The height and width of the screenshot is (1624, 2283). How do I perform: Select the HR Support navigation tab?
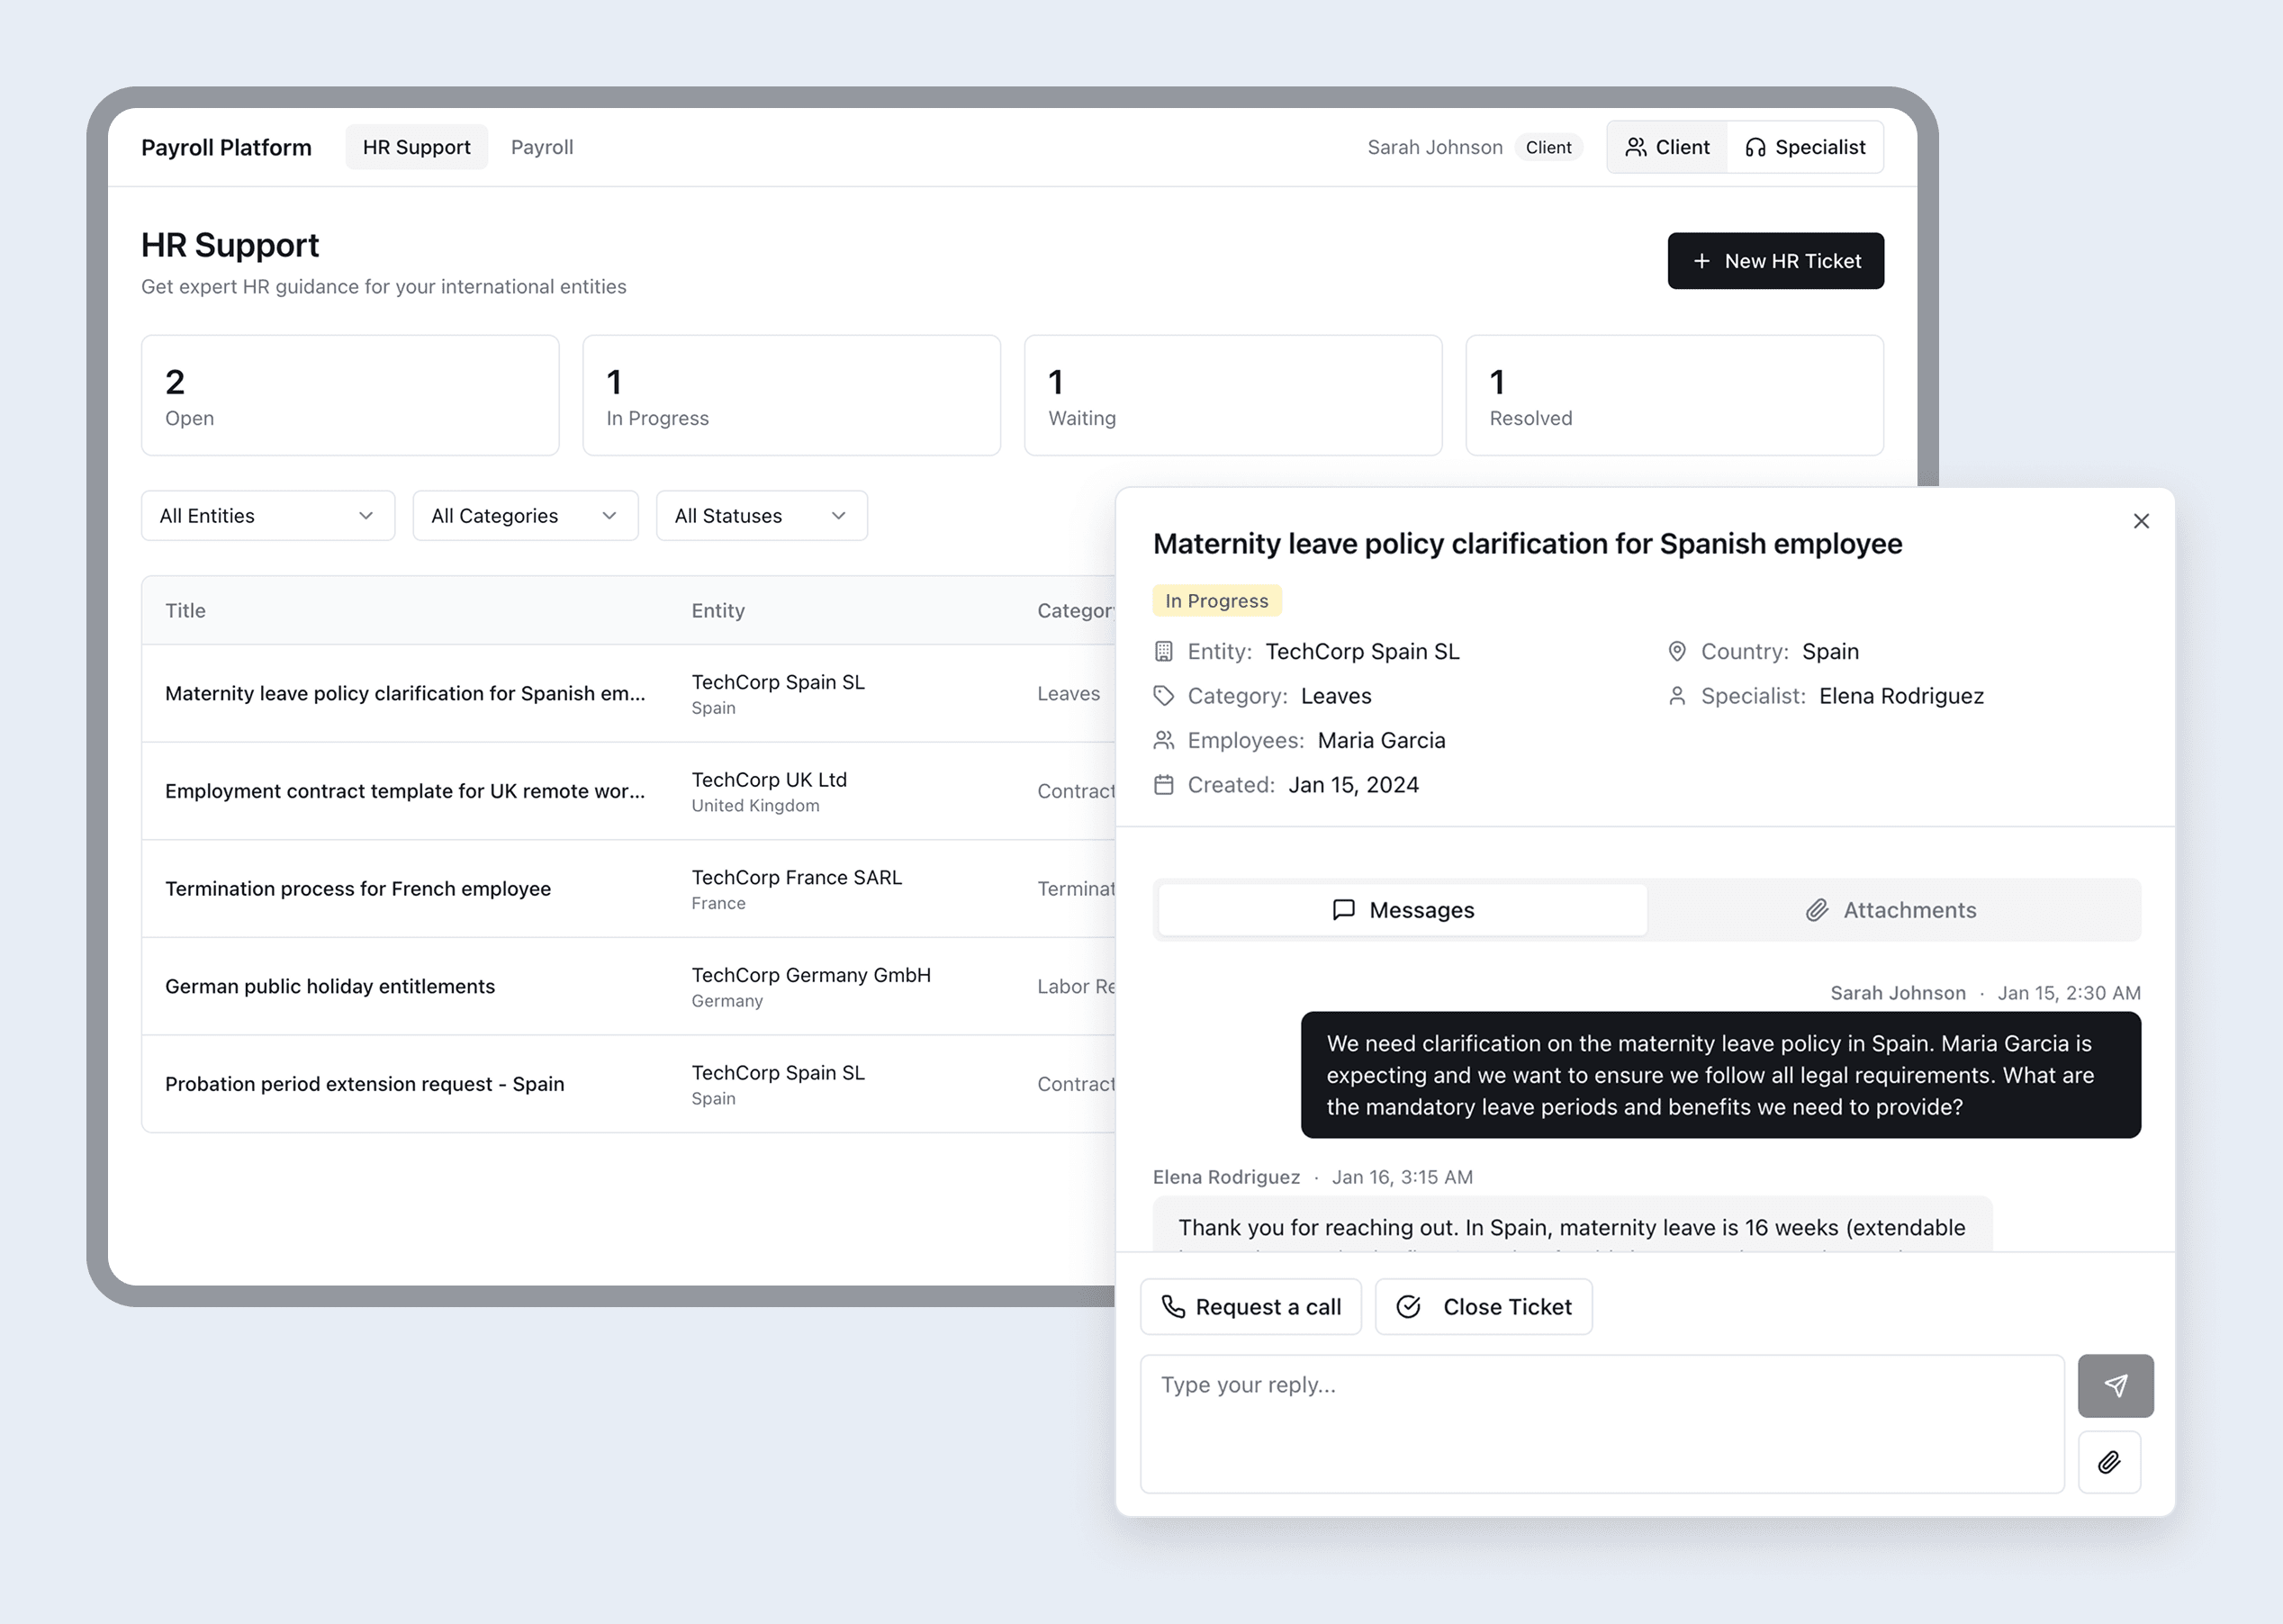[416, 147]
